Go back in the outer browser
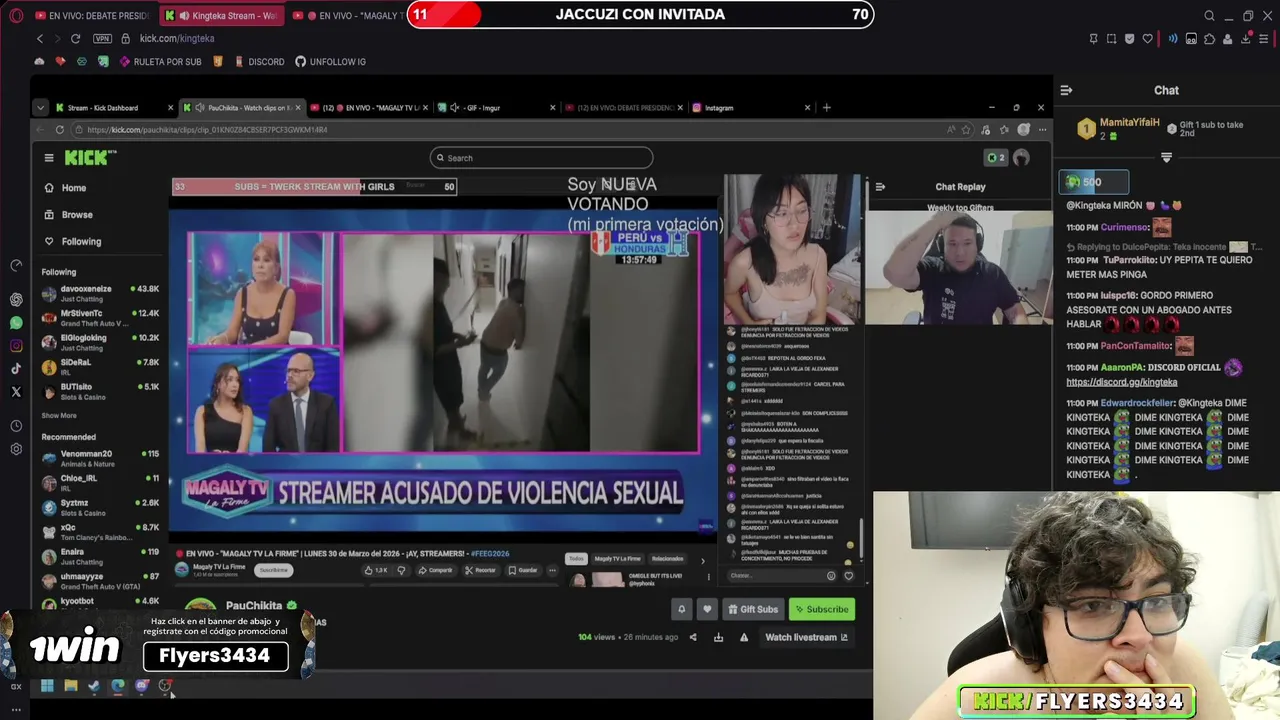 (40, 38)
